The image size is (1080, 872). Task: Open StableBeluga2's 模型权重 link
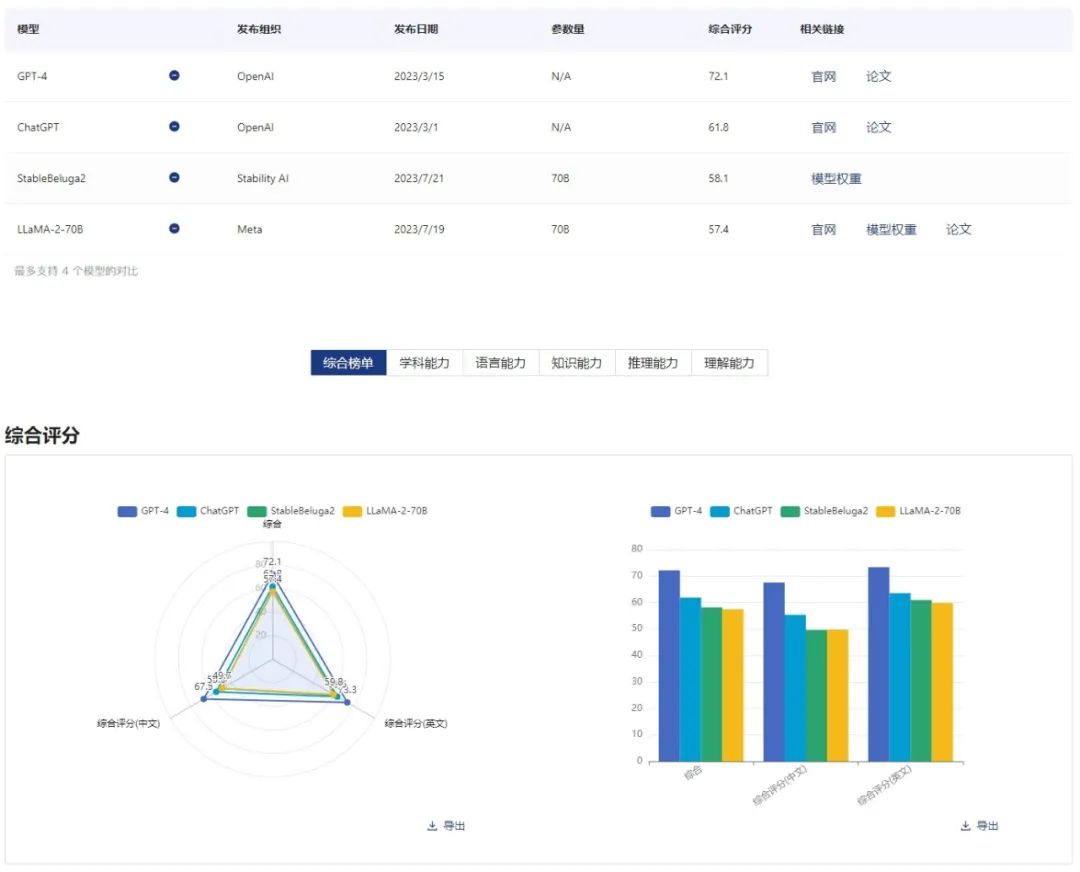836,178
